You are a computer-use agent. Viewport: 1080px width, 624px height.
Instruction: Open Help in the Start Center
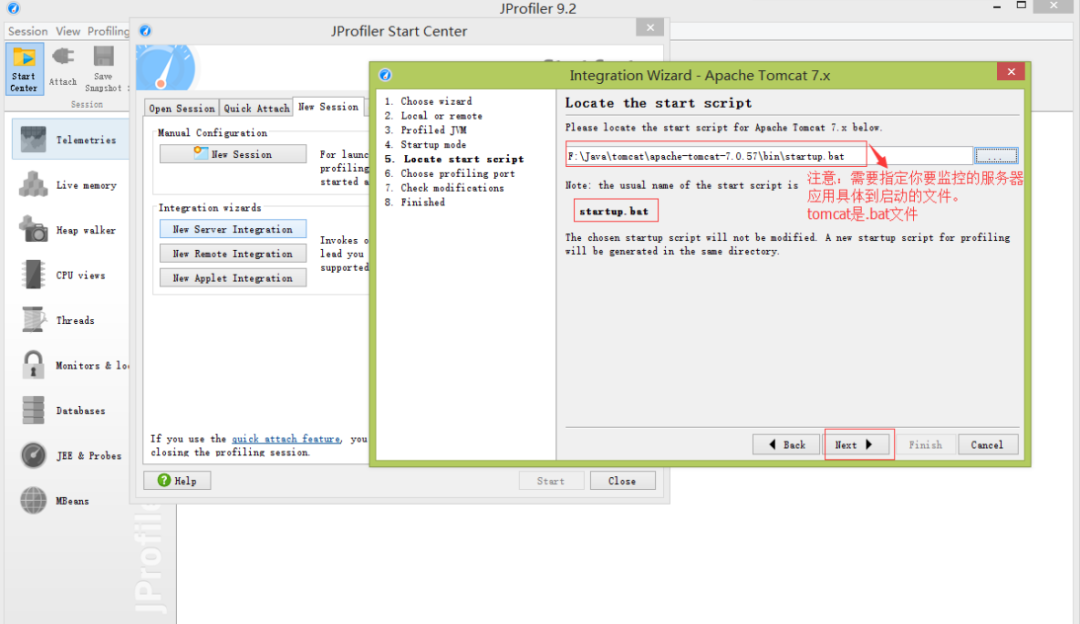click(177, 481)
